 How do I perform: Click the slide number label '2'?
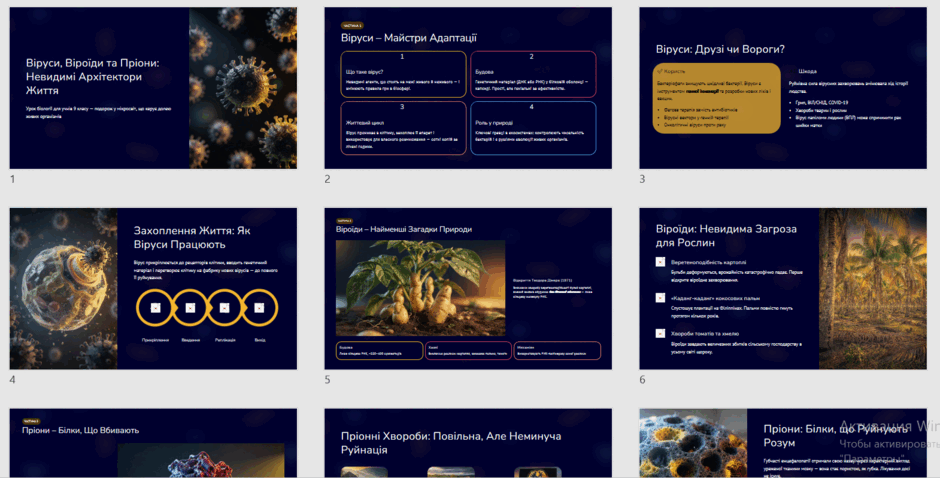327,179
